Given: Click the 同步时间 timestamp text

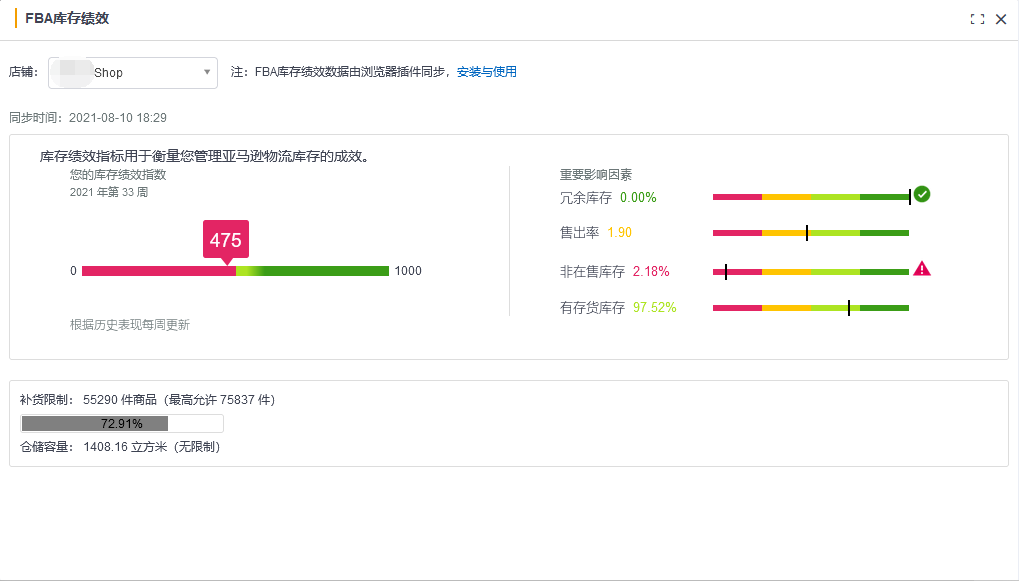Looking at the screenshot, I should (88, 118).
